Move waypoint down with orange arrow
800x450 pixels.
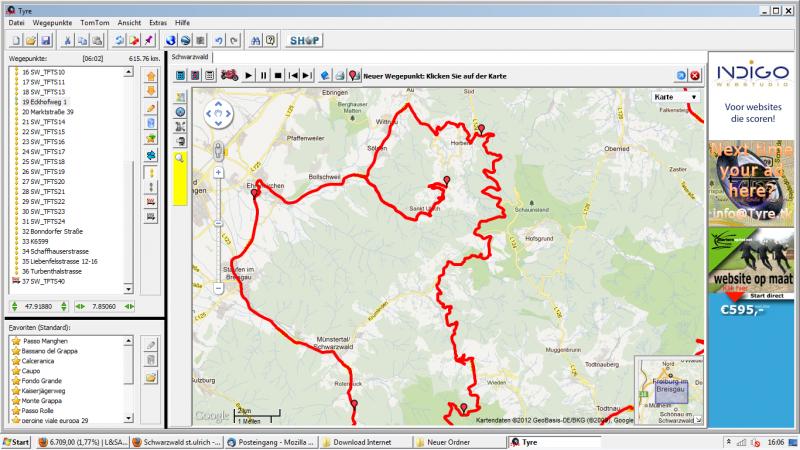coord(151,91)
